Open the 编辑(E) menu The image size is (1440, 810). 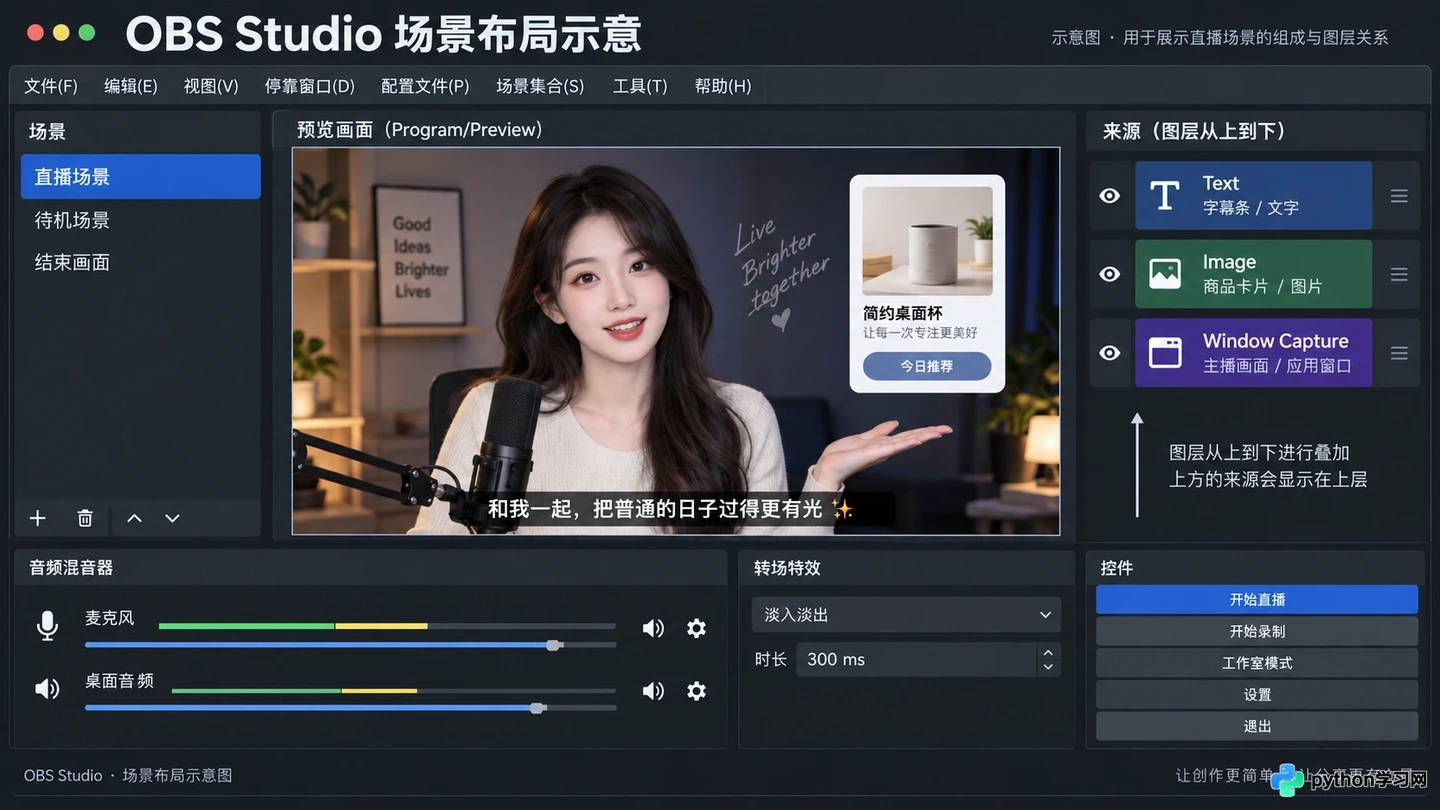tap(131, 86)
